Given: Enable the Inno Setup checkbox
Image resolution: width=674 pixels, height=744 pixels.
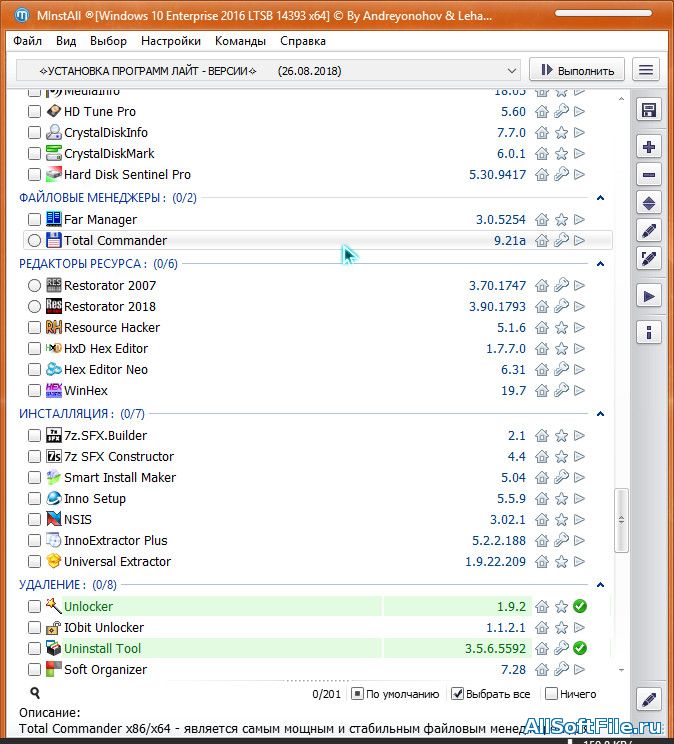Looking at the screenshot, I should click(34, 499).
